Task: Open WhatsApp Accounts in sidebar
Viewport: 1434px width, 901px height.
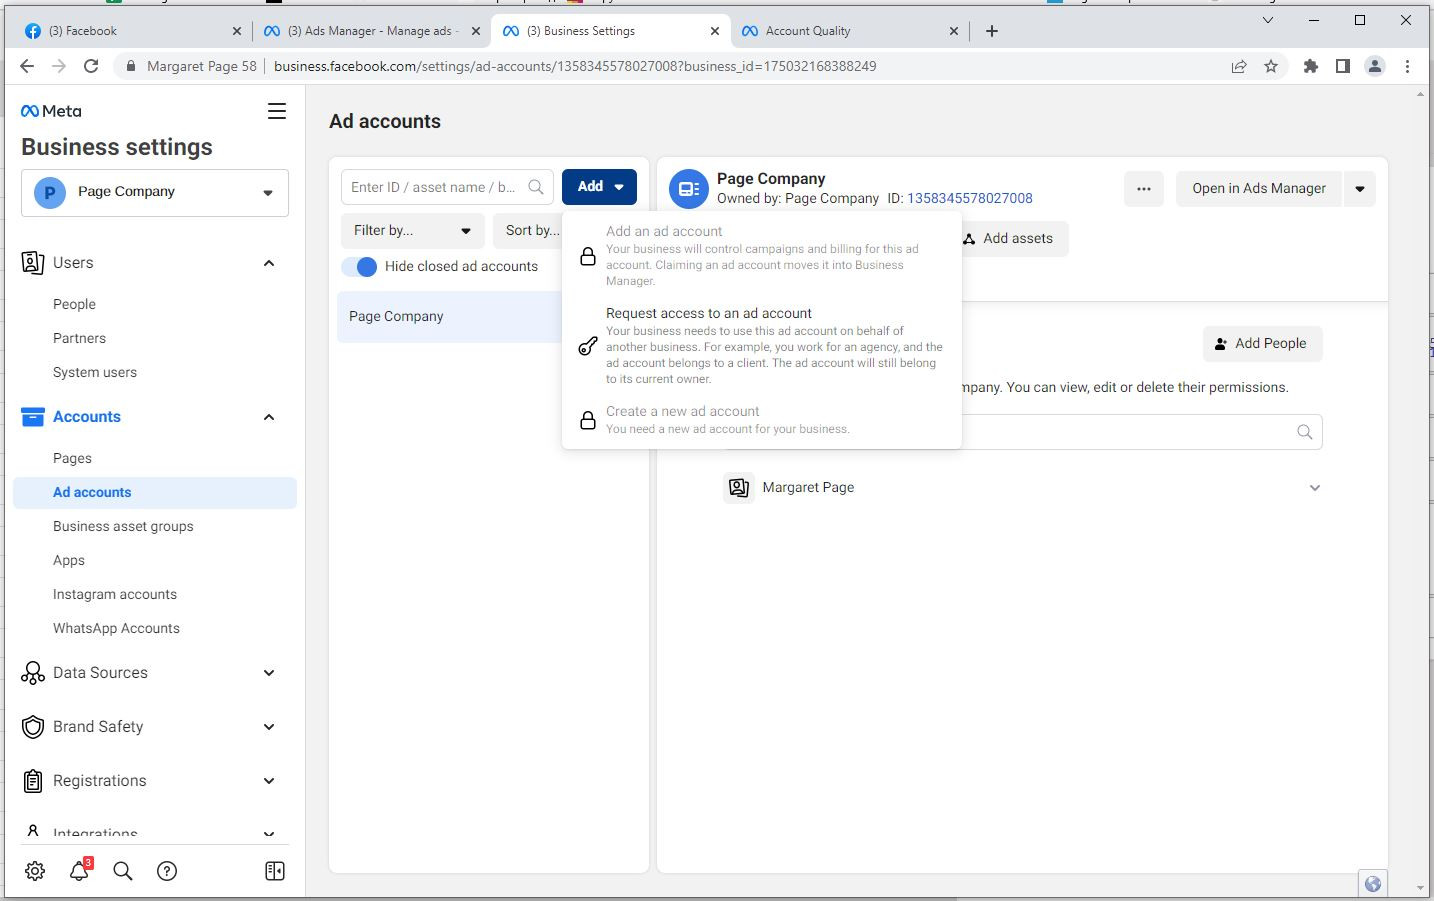Action: point(116,628)
